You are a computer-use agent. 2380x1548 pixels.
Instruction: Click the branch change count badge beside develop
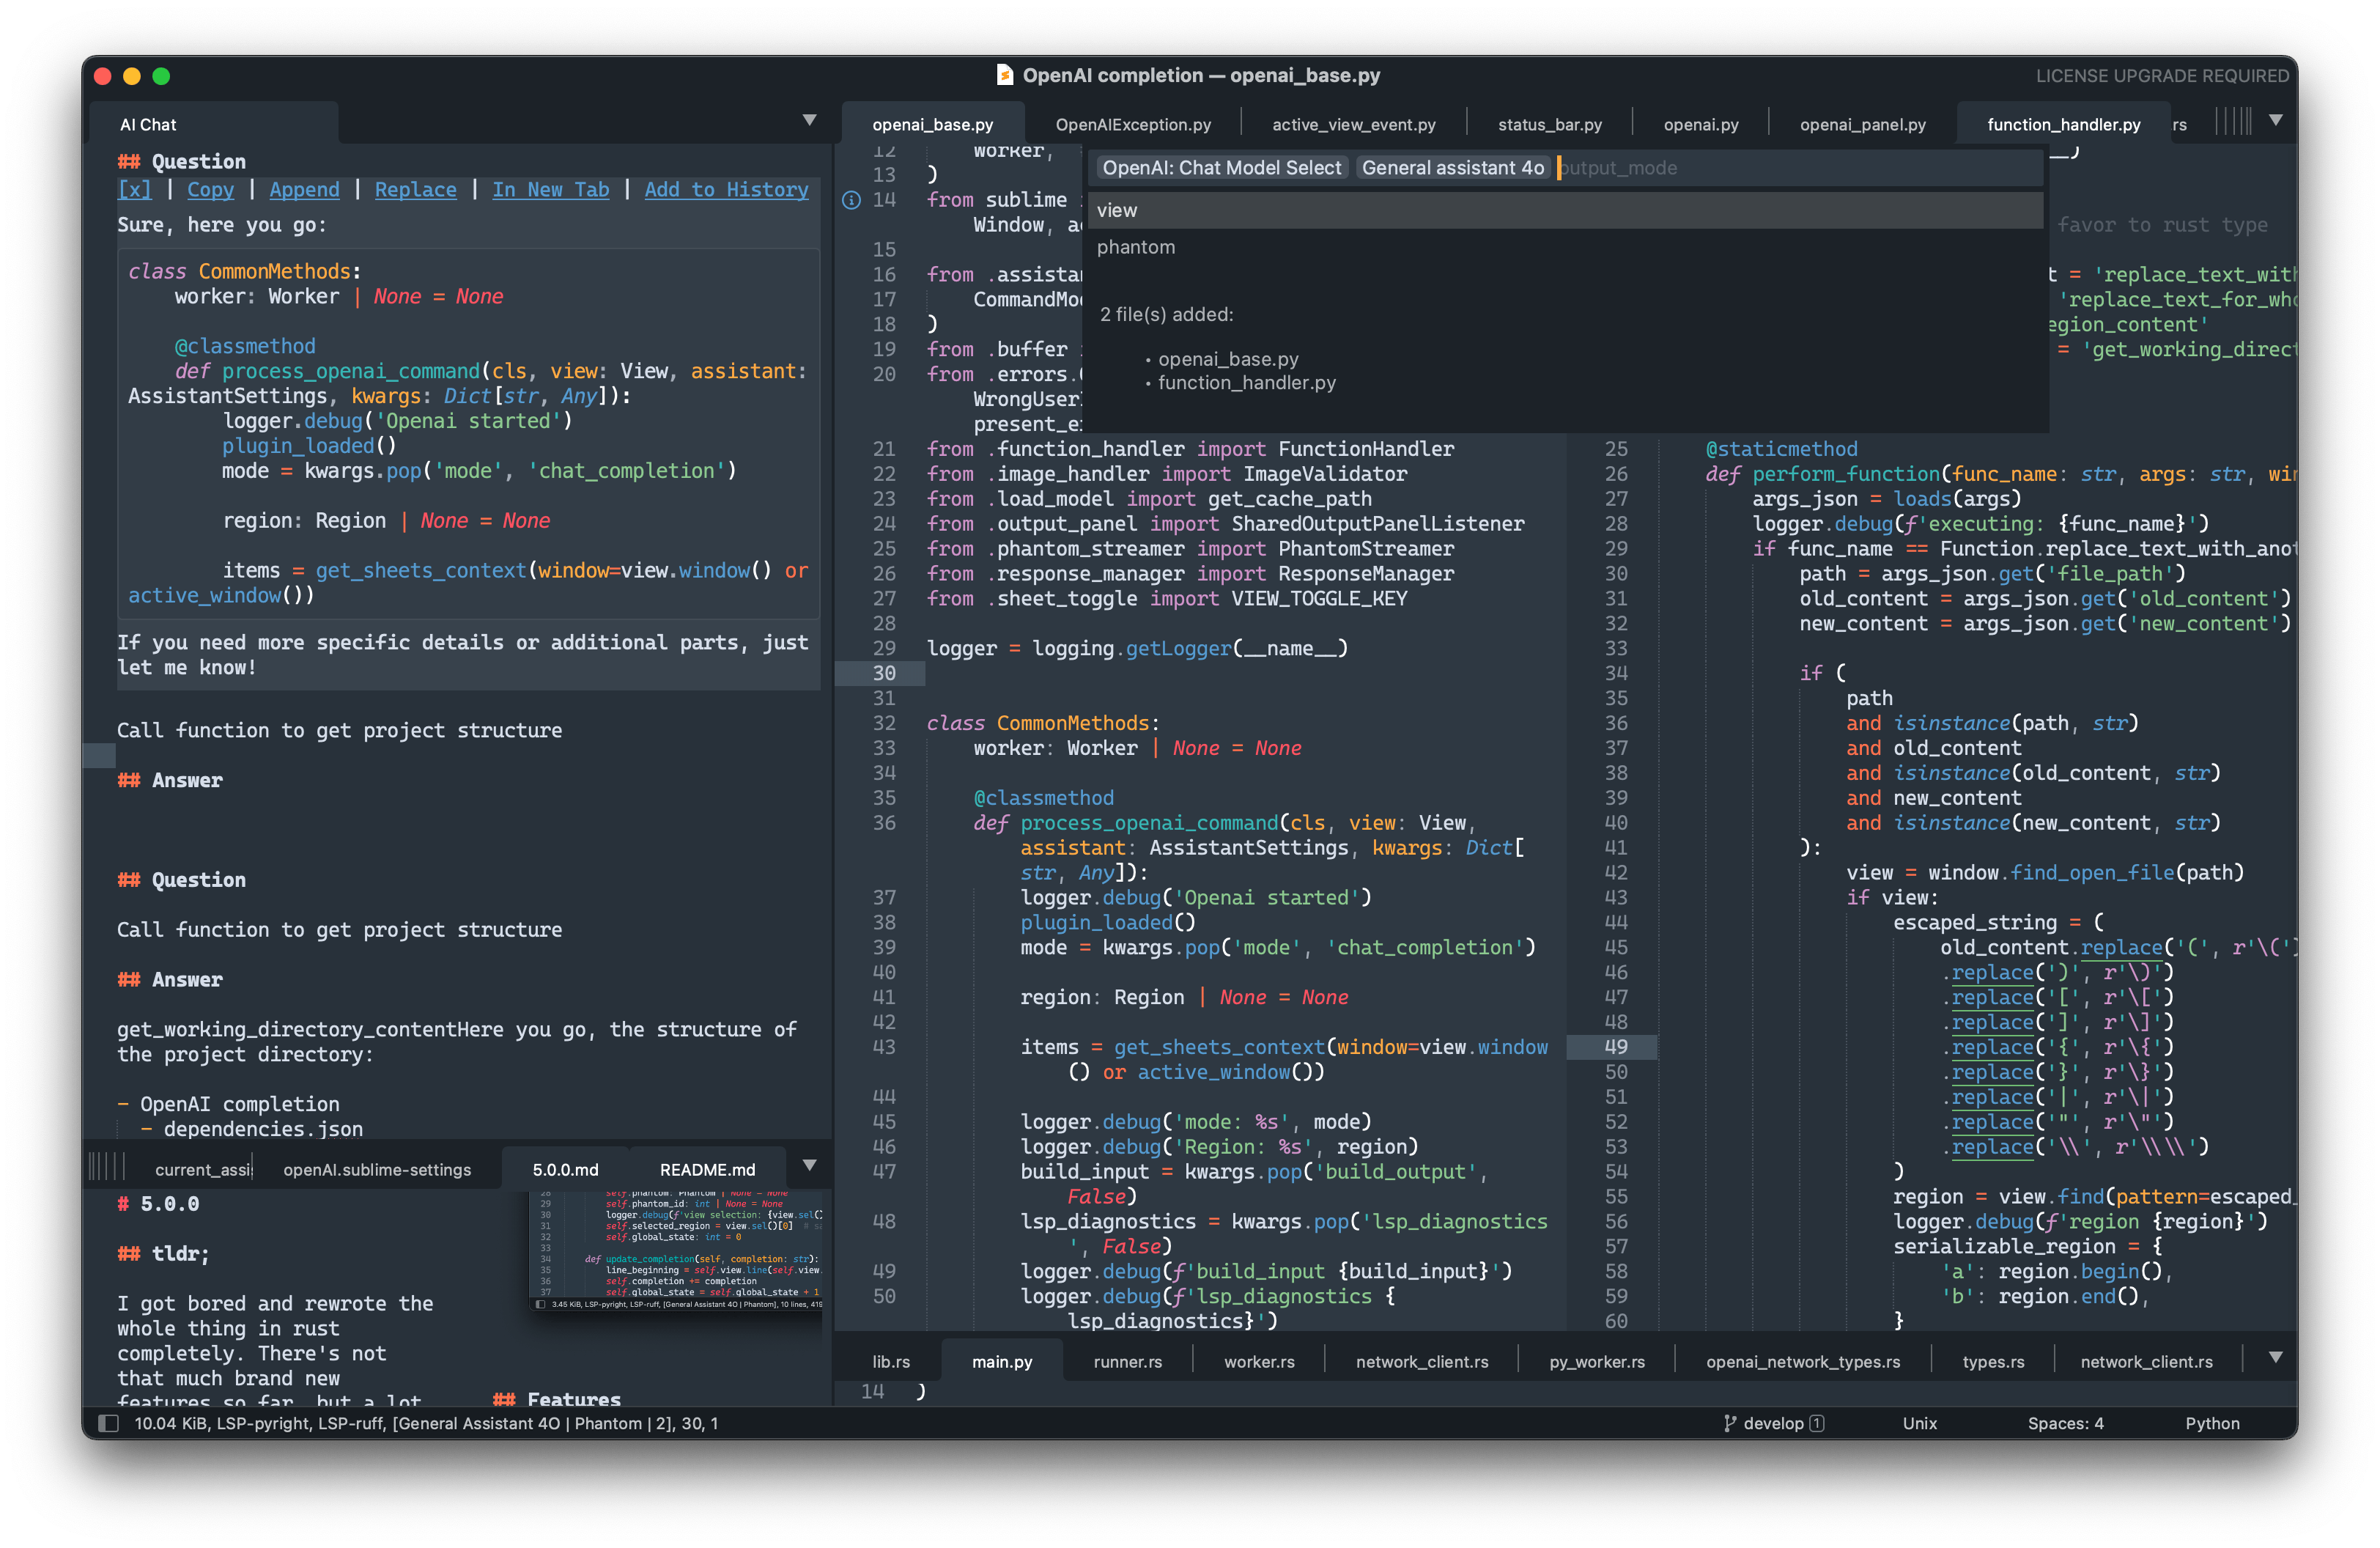1817,1423
